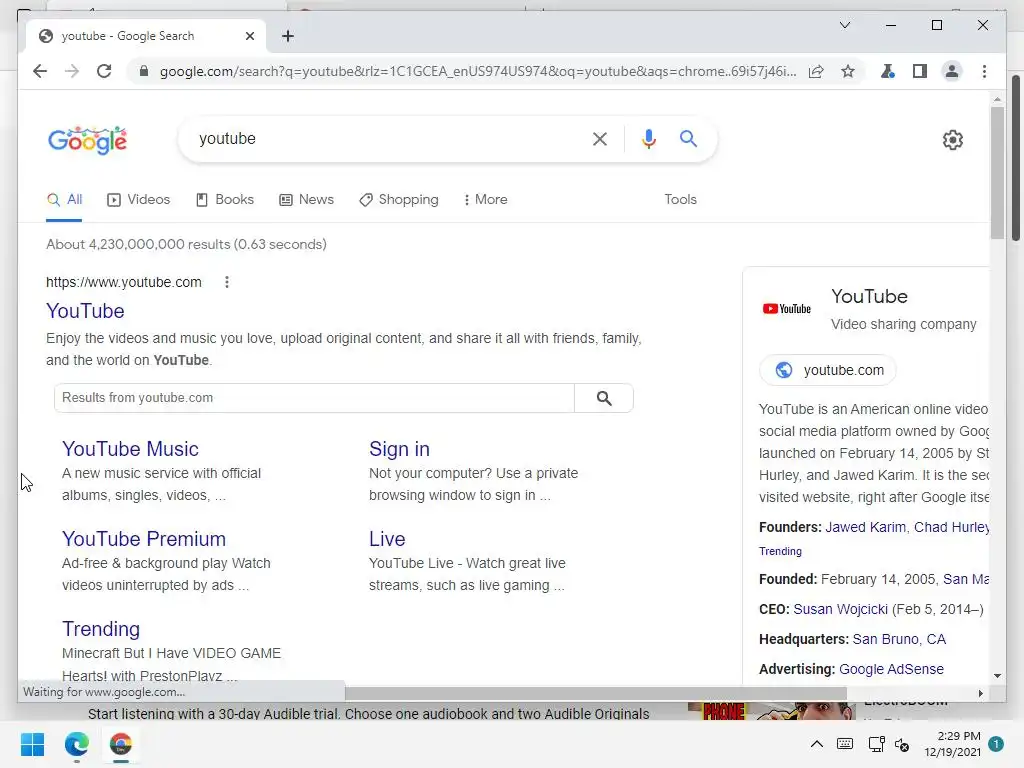Viewport: 1024px width, 768px height.
Task: Select the All search tab
Action: point(64,200)
